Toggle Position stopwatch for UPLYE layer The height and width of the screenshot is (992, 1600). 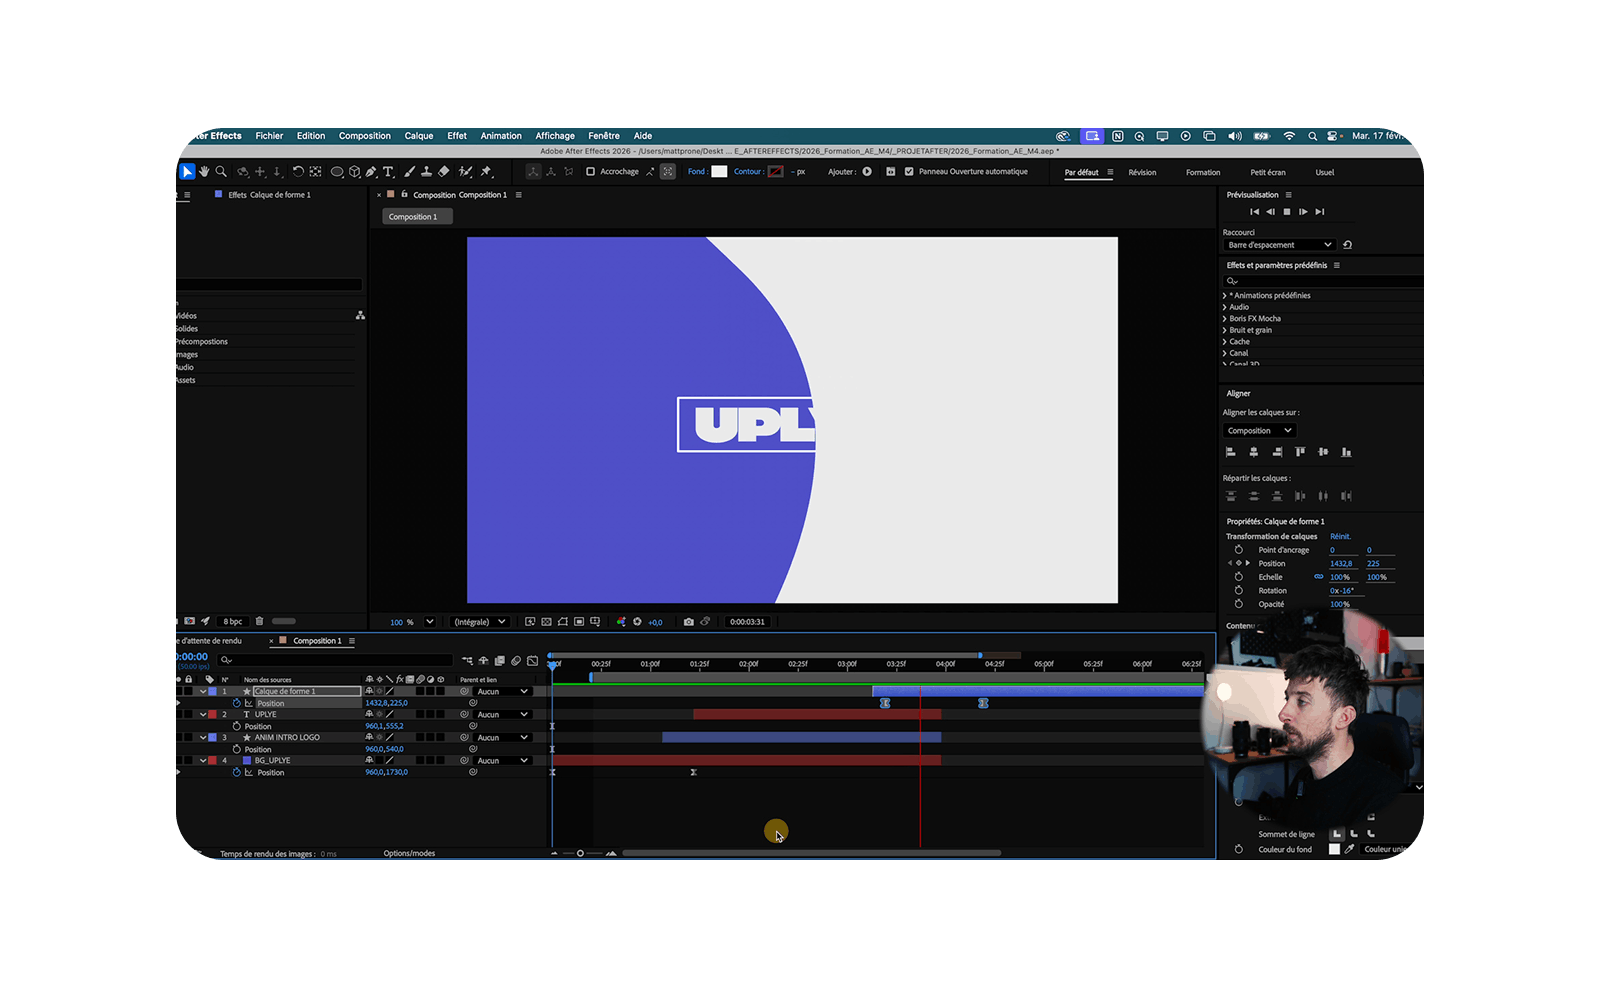click(x=237, y=726)
